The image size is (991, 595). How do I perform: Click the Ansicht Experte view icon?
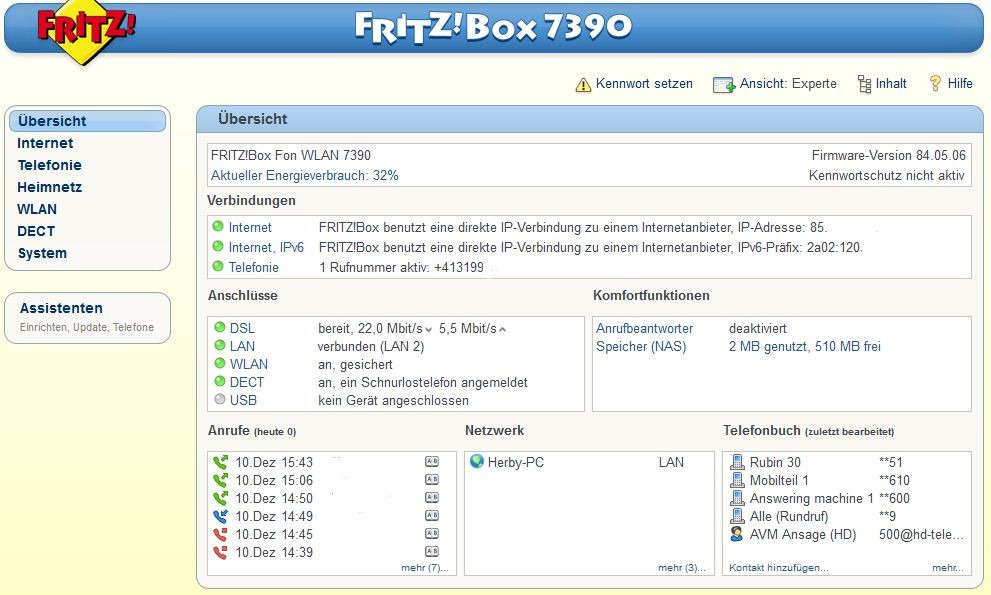pyautogui.click(x=724, y=85)
